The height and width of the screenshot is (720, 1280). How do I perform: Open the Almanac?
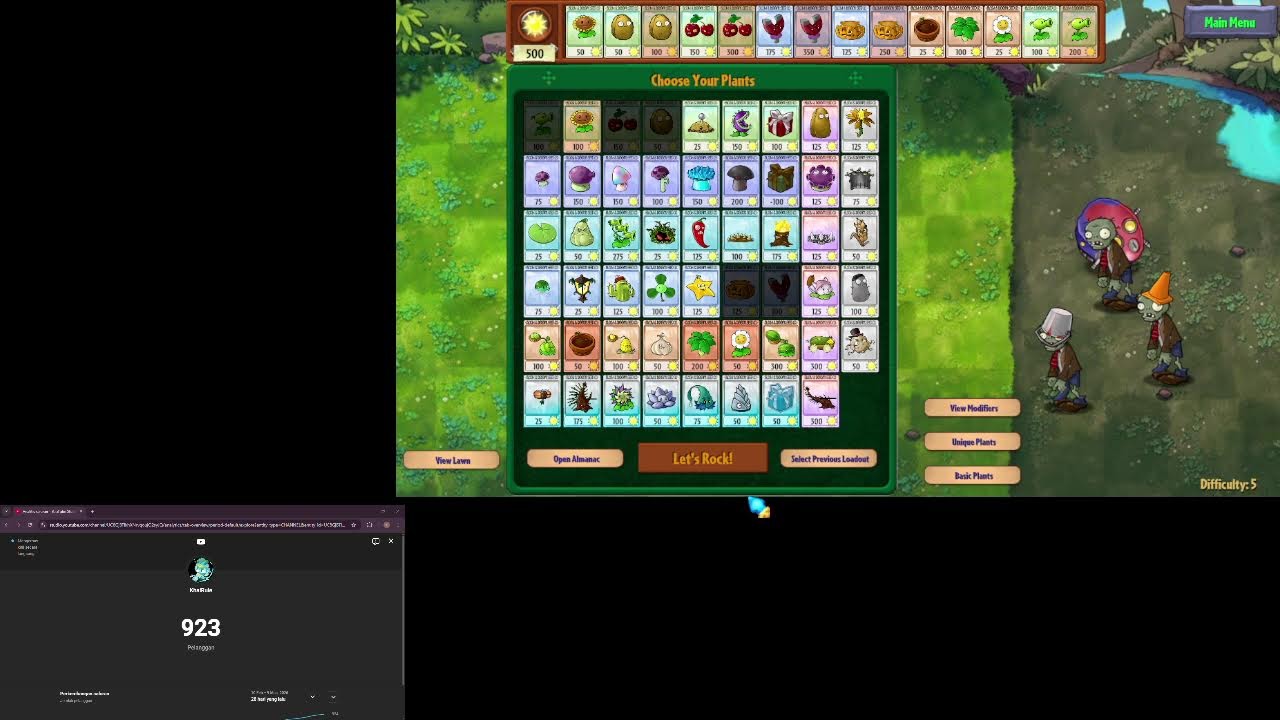pyautogui.click(x=576, y=459)
